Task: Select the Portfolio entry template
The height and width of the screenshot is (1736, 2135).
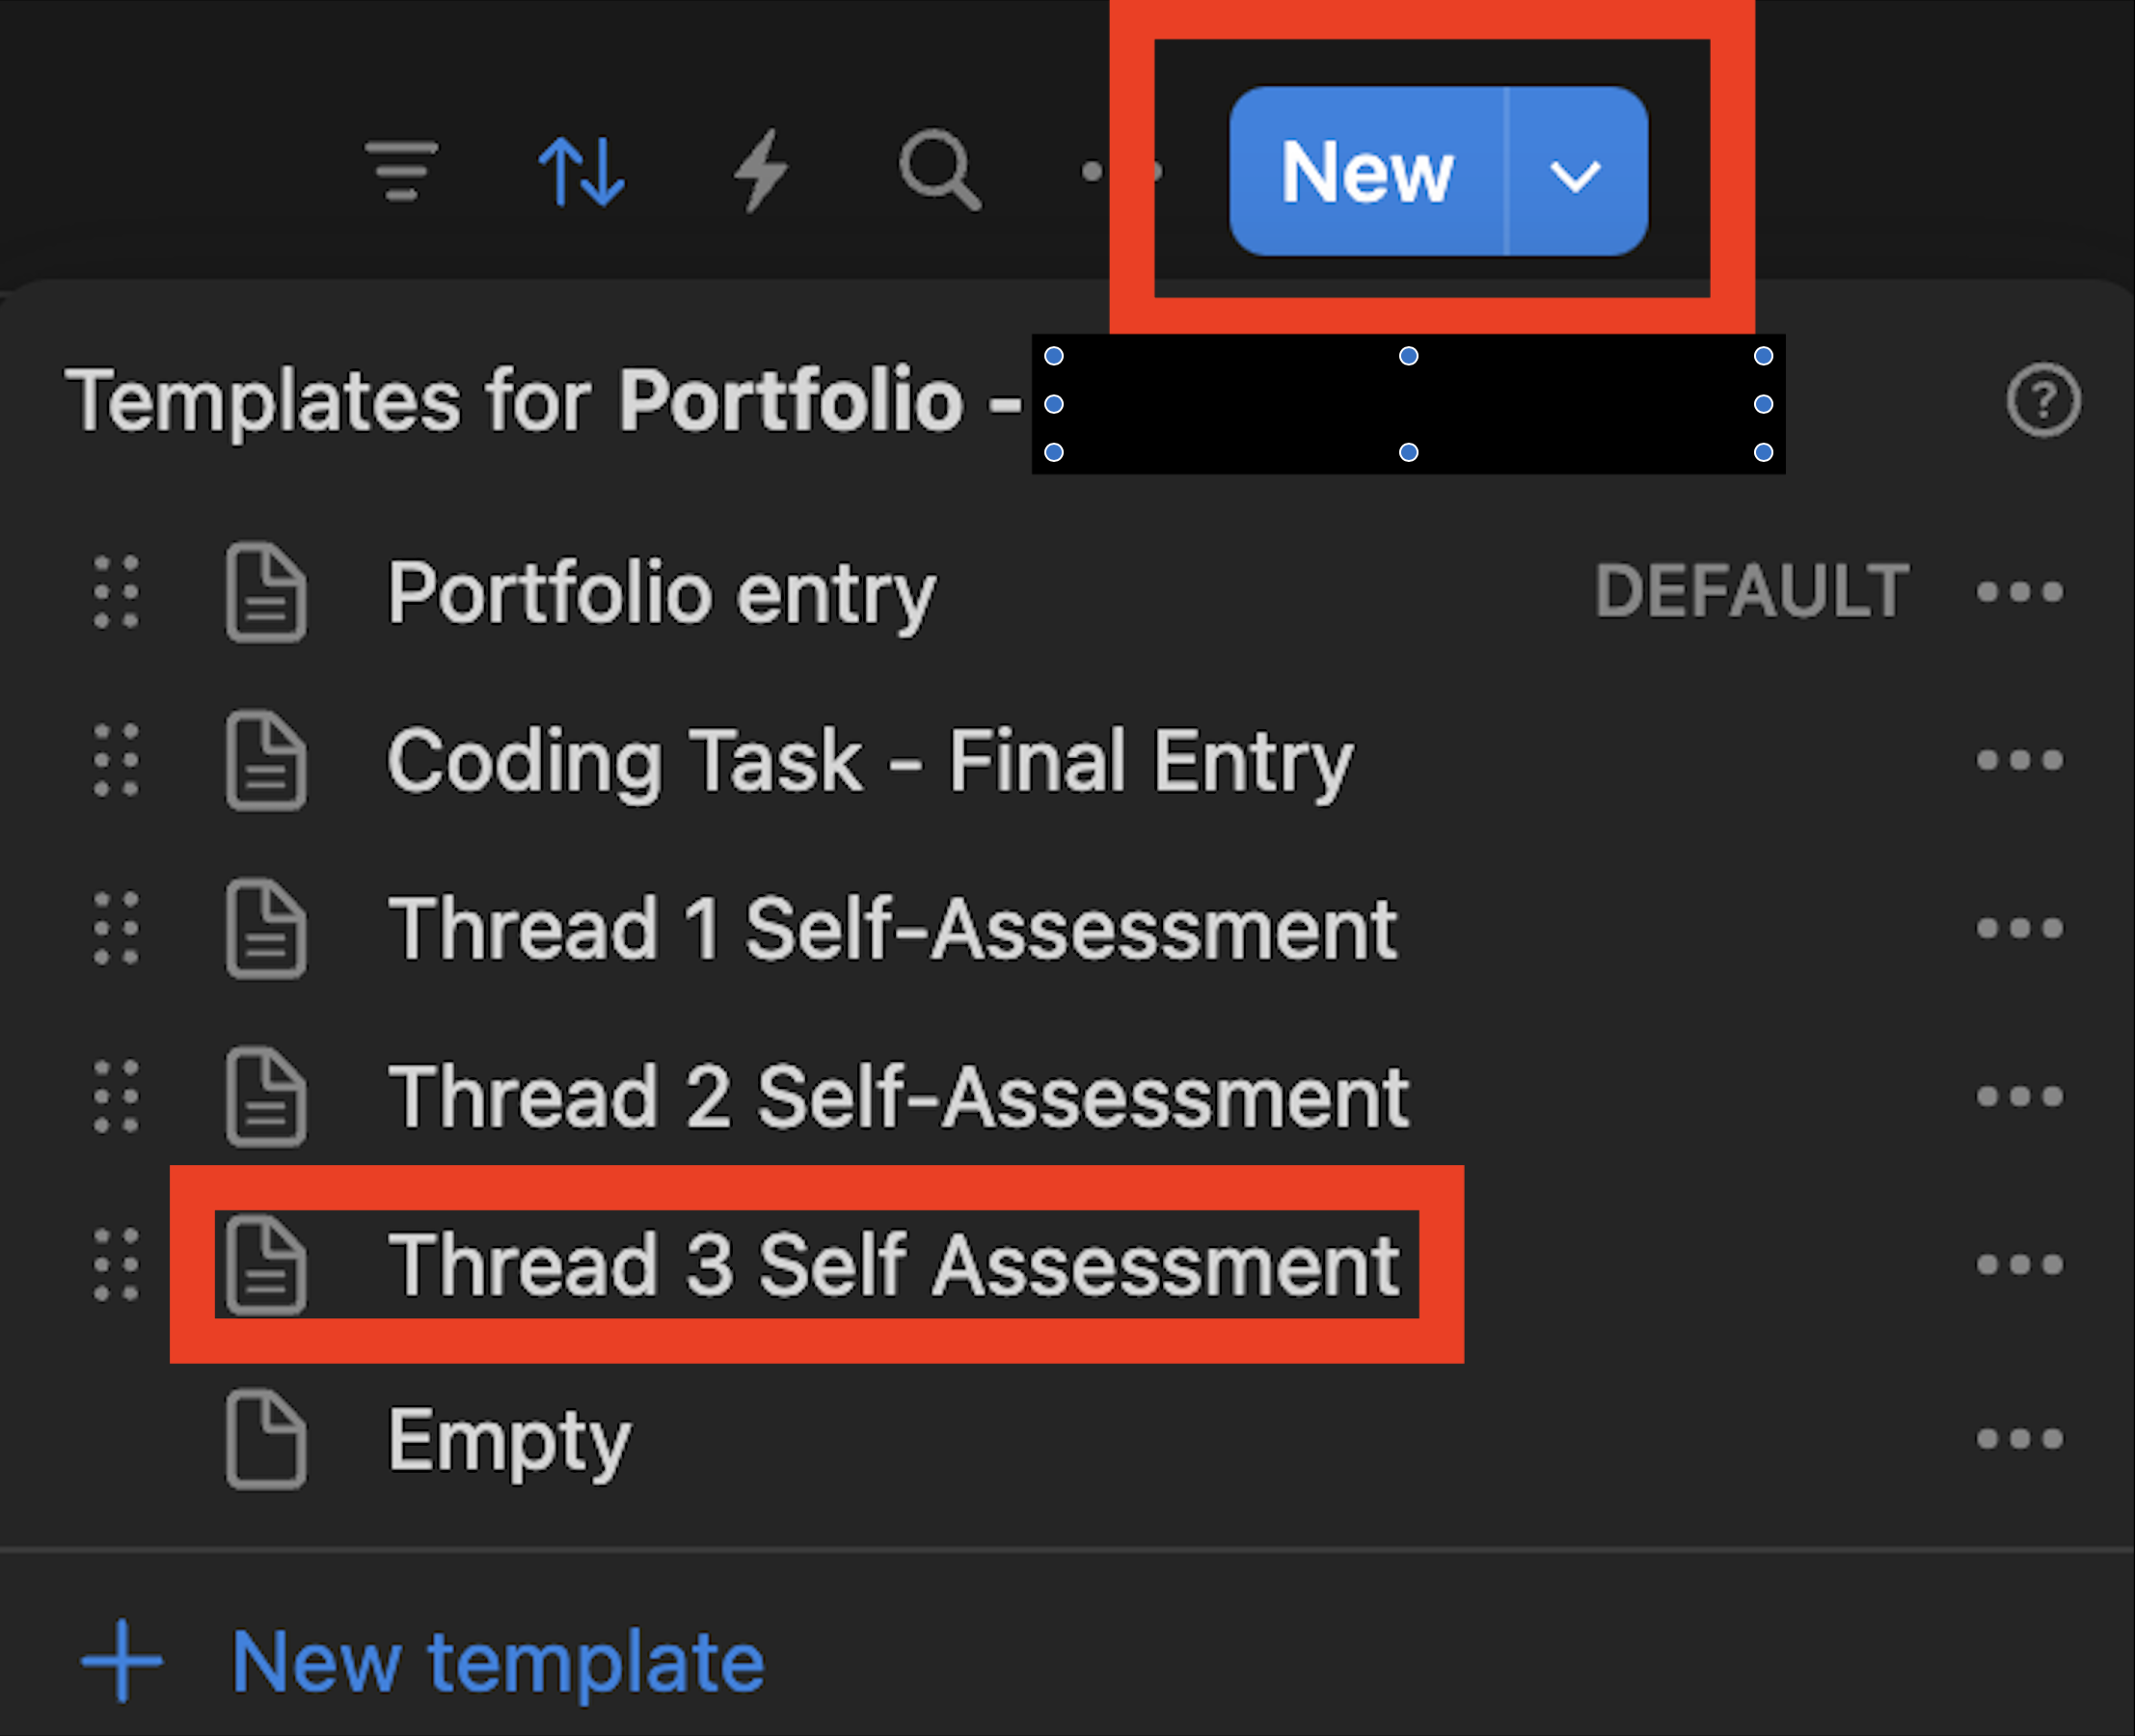Action: pyautogui.click(x=661, y=593)
